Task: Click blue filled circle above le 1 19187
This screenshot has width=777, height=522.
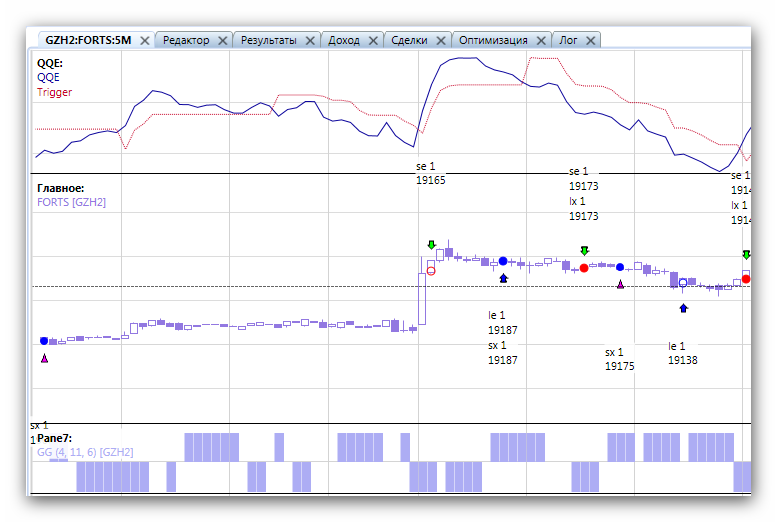Action: 503,261
